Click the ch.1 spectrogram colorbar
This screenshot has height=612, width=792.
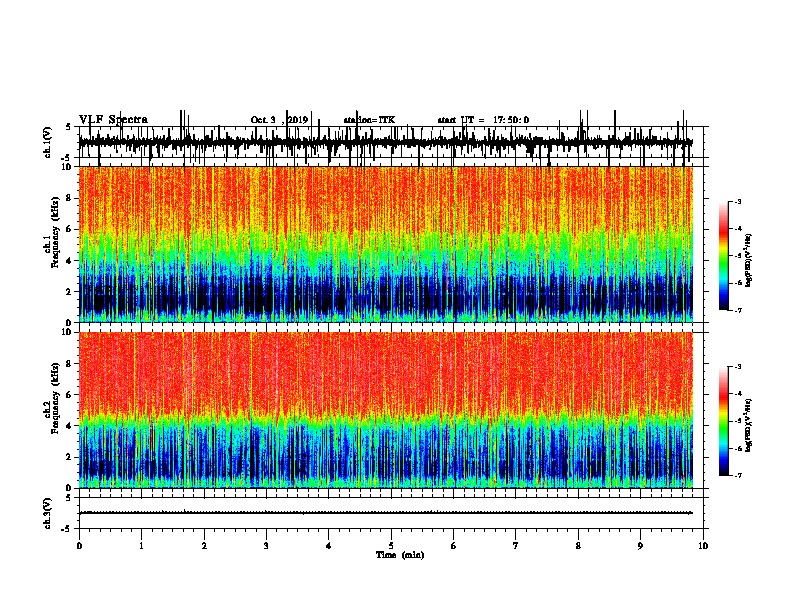723,256
